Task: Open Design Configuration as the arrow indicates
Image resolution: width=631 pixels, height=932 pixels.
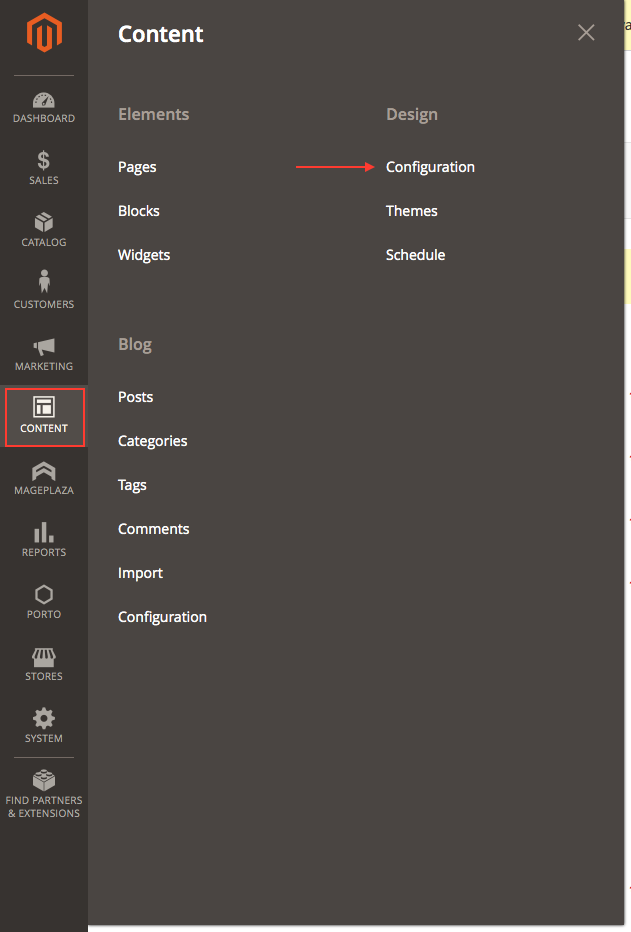Action: pyautogui.click(x=430, y=167)
